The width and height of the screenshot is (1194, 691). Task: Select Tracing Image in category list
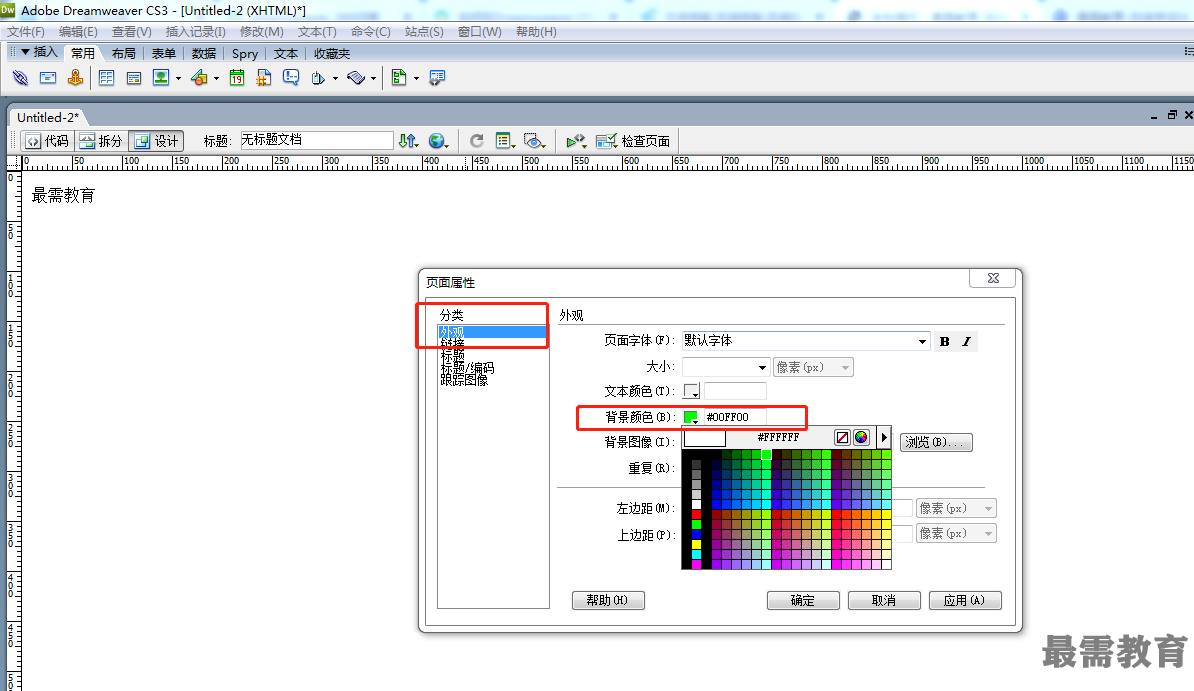[465, 380]
